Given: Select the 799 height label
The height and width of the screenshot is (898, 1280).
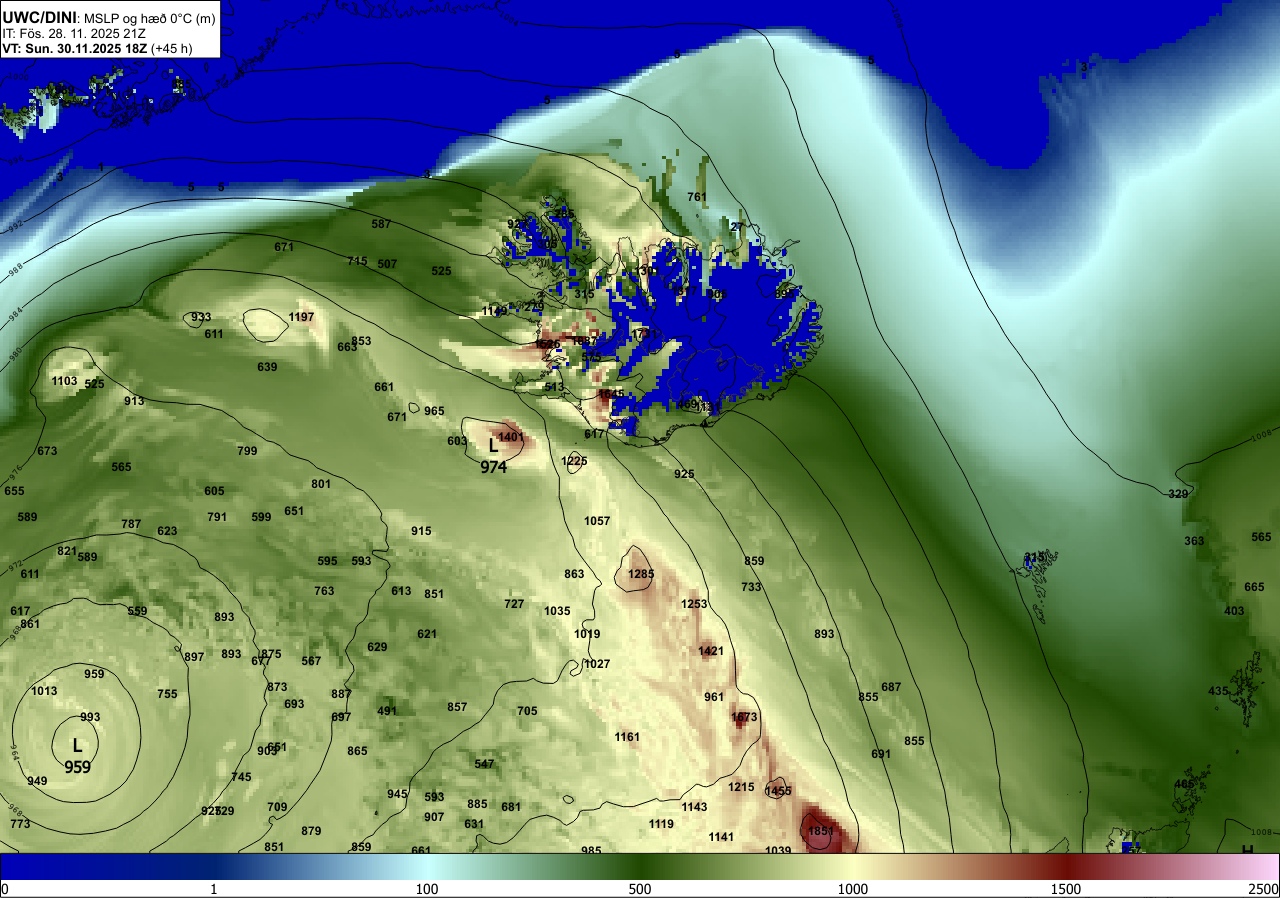Looking at the screenshot, I should click(x=247, y=451).
